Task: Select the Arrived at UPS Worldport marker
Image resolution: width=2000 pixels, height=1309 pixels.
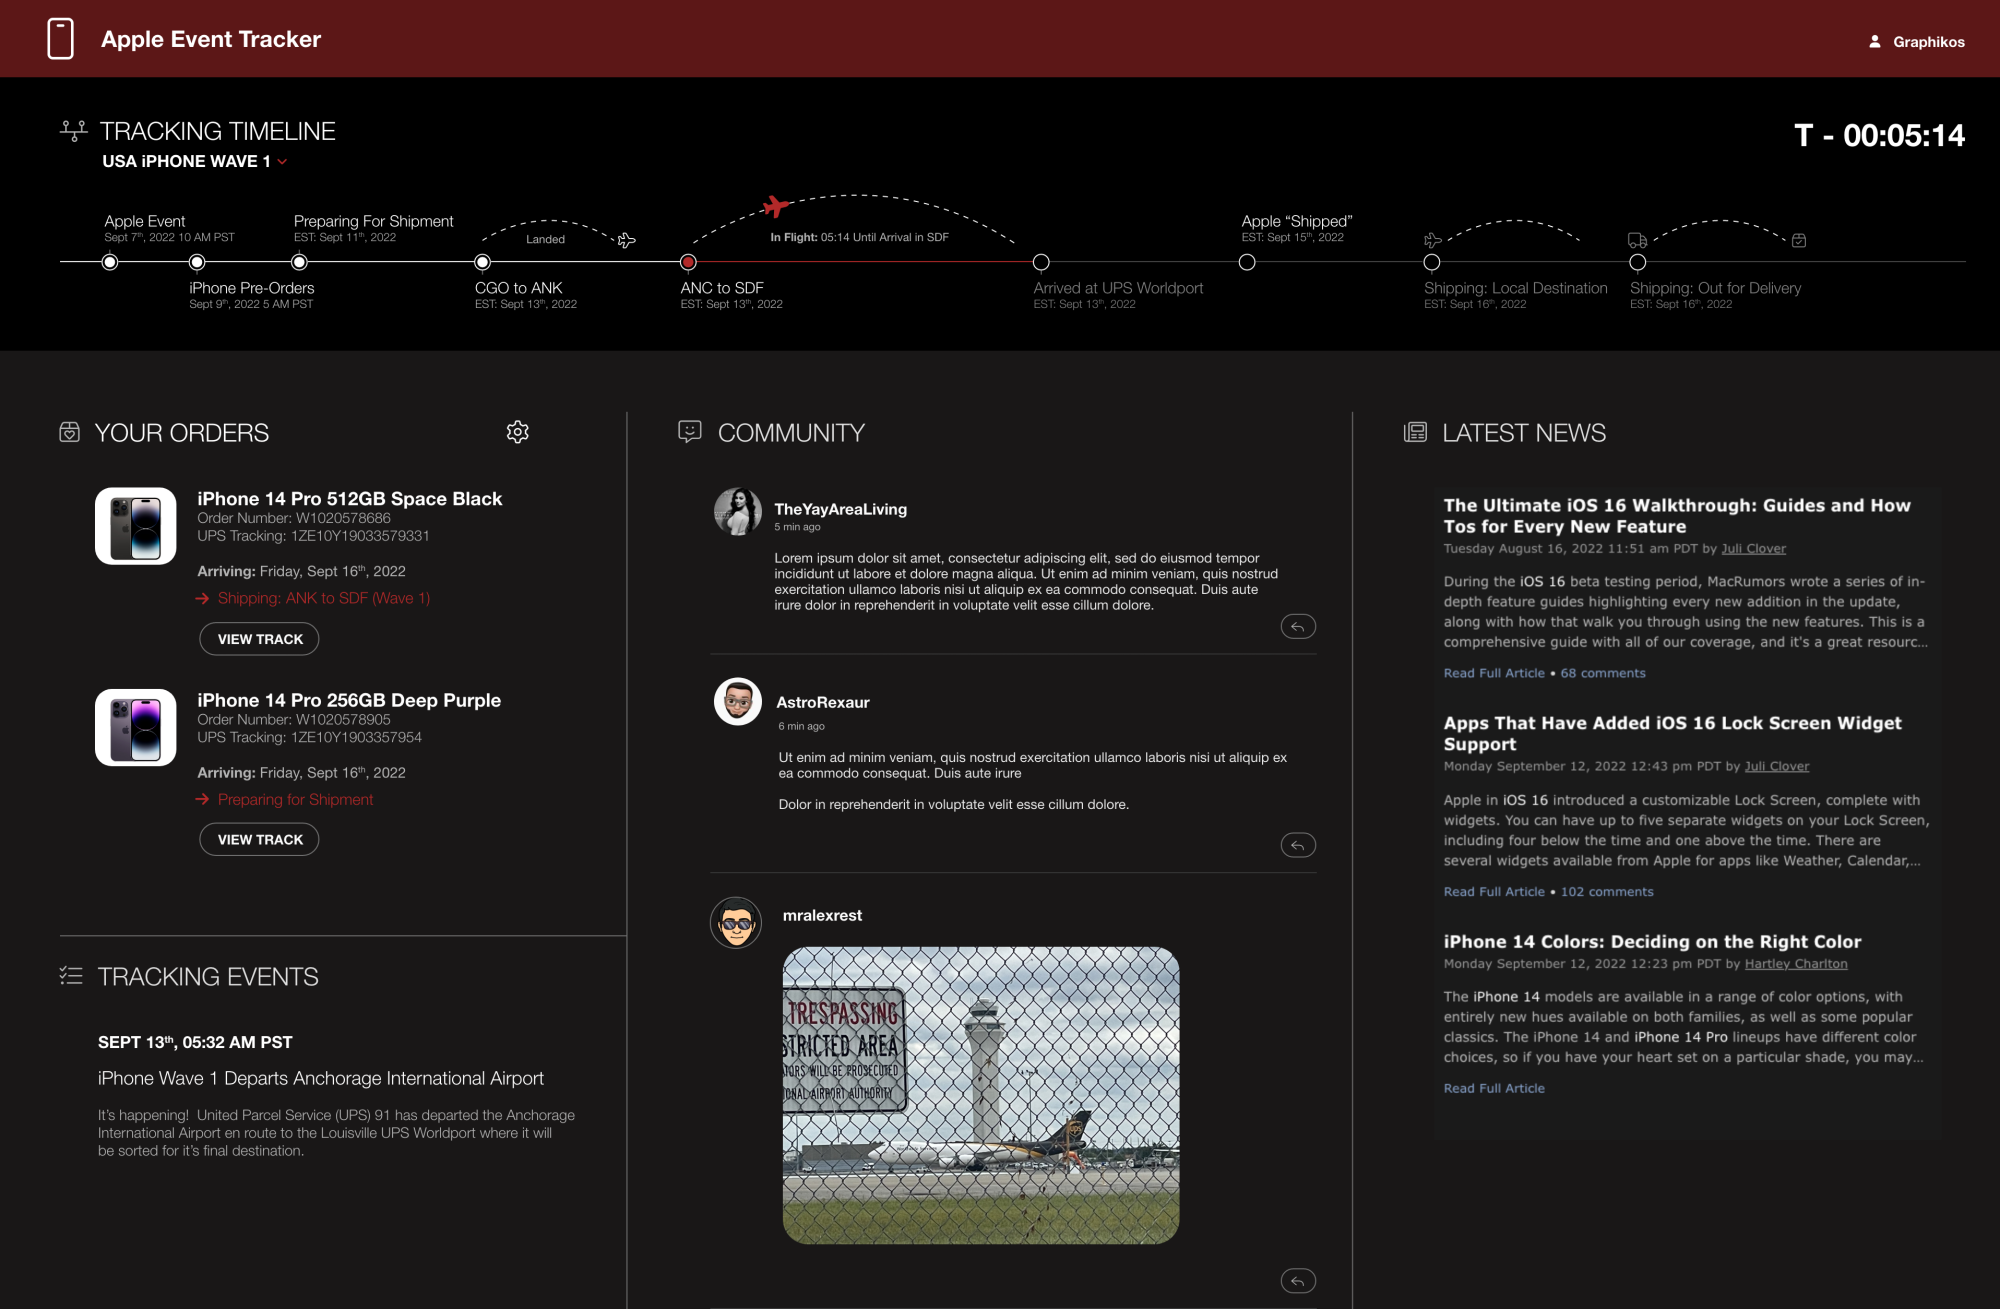Action: [1041, 262]
